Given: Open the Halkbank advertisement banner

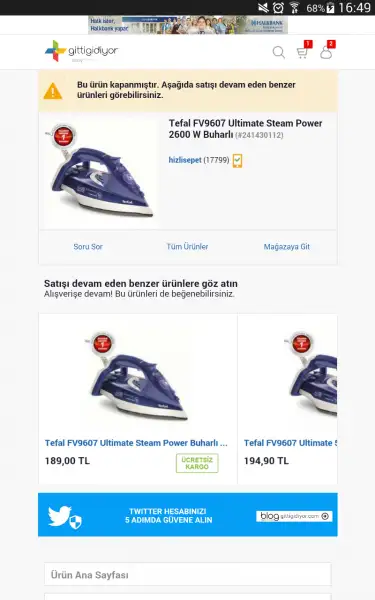Looking at the screenshot, I should [188, 25].
